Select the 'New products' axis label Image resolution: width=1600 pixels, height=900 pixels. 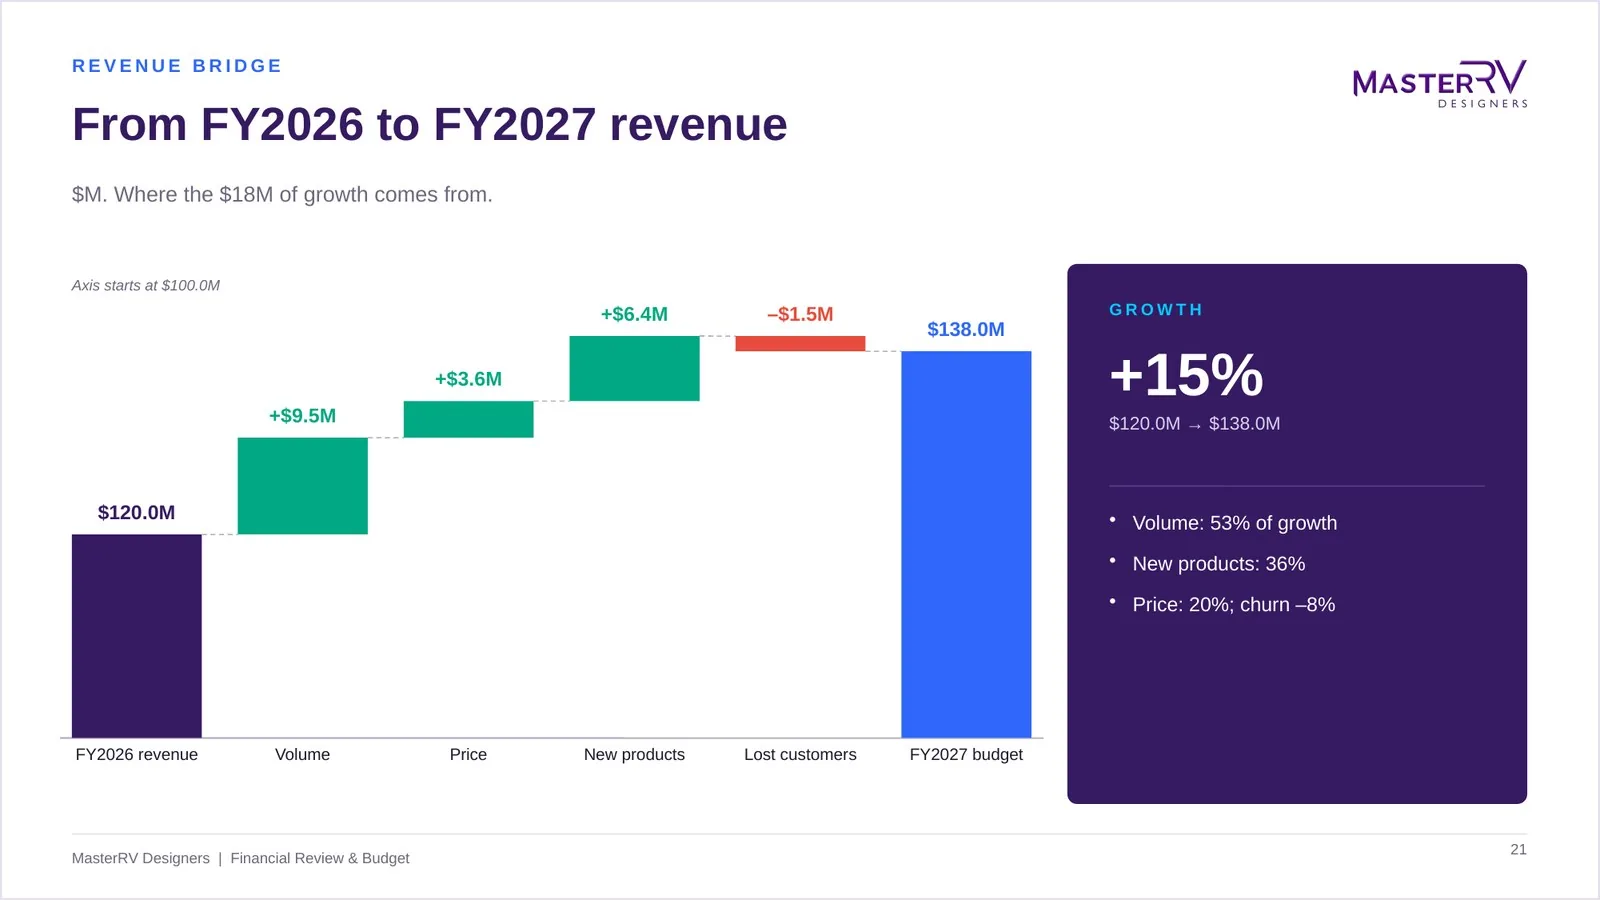click(x=635, y=755)
